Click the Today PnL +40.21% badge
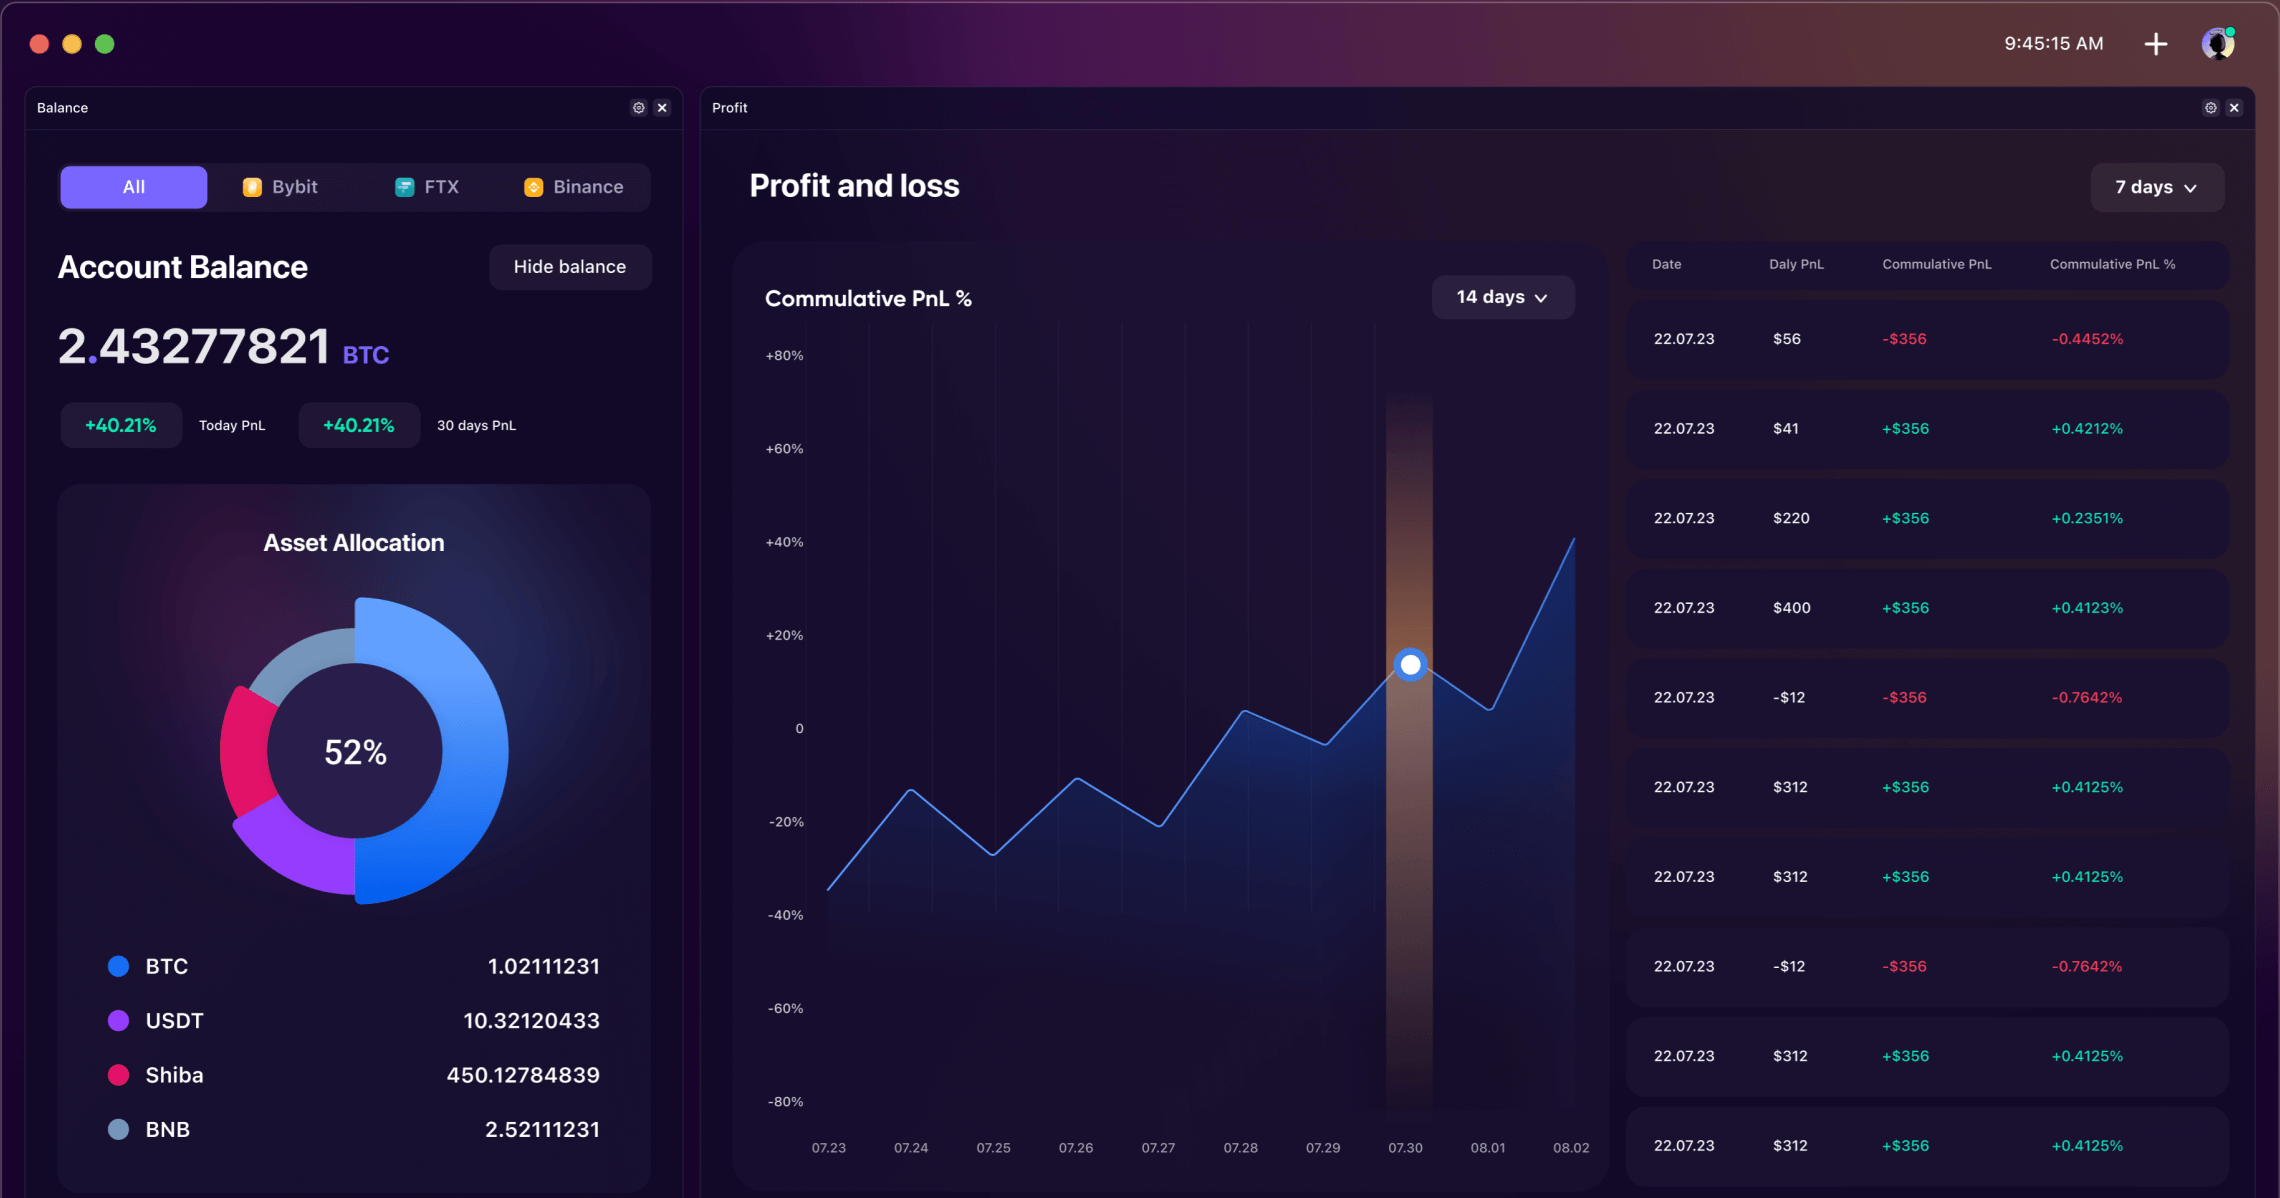Image resolution: width=2280 pixels, height=1198 pixels. pos(121,425)
